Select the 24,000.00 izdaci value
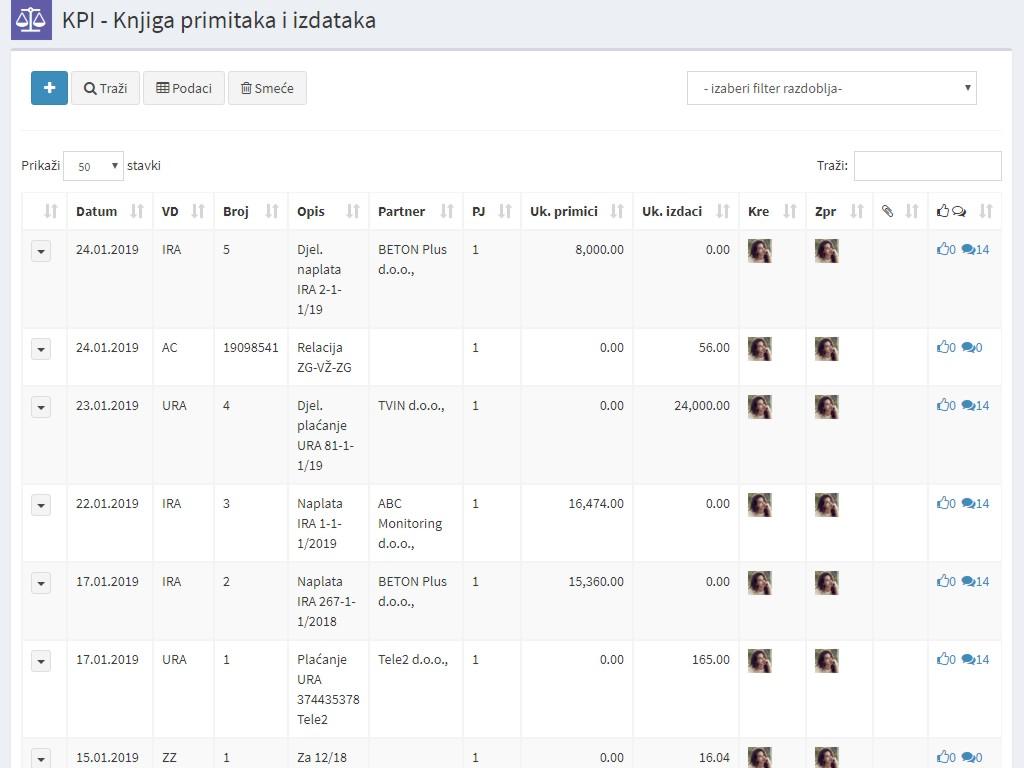Image resolution: width=1024 pixels, height=768 pixels. coord(701,406)
